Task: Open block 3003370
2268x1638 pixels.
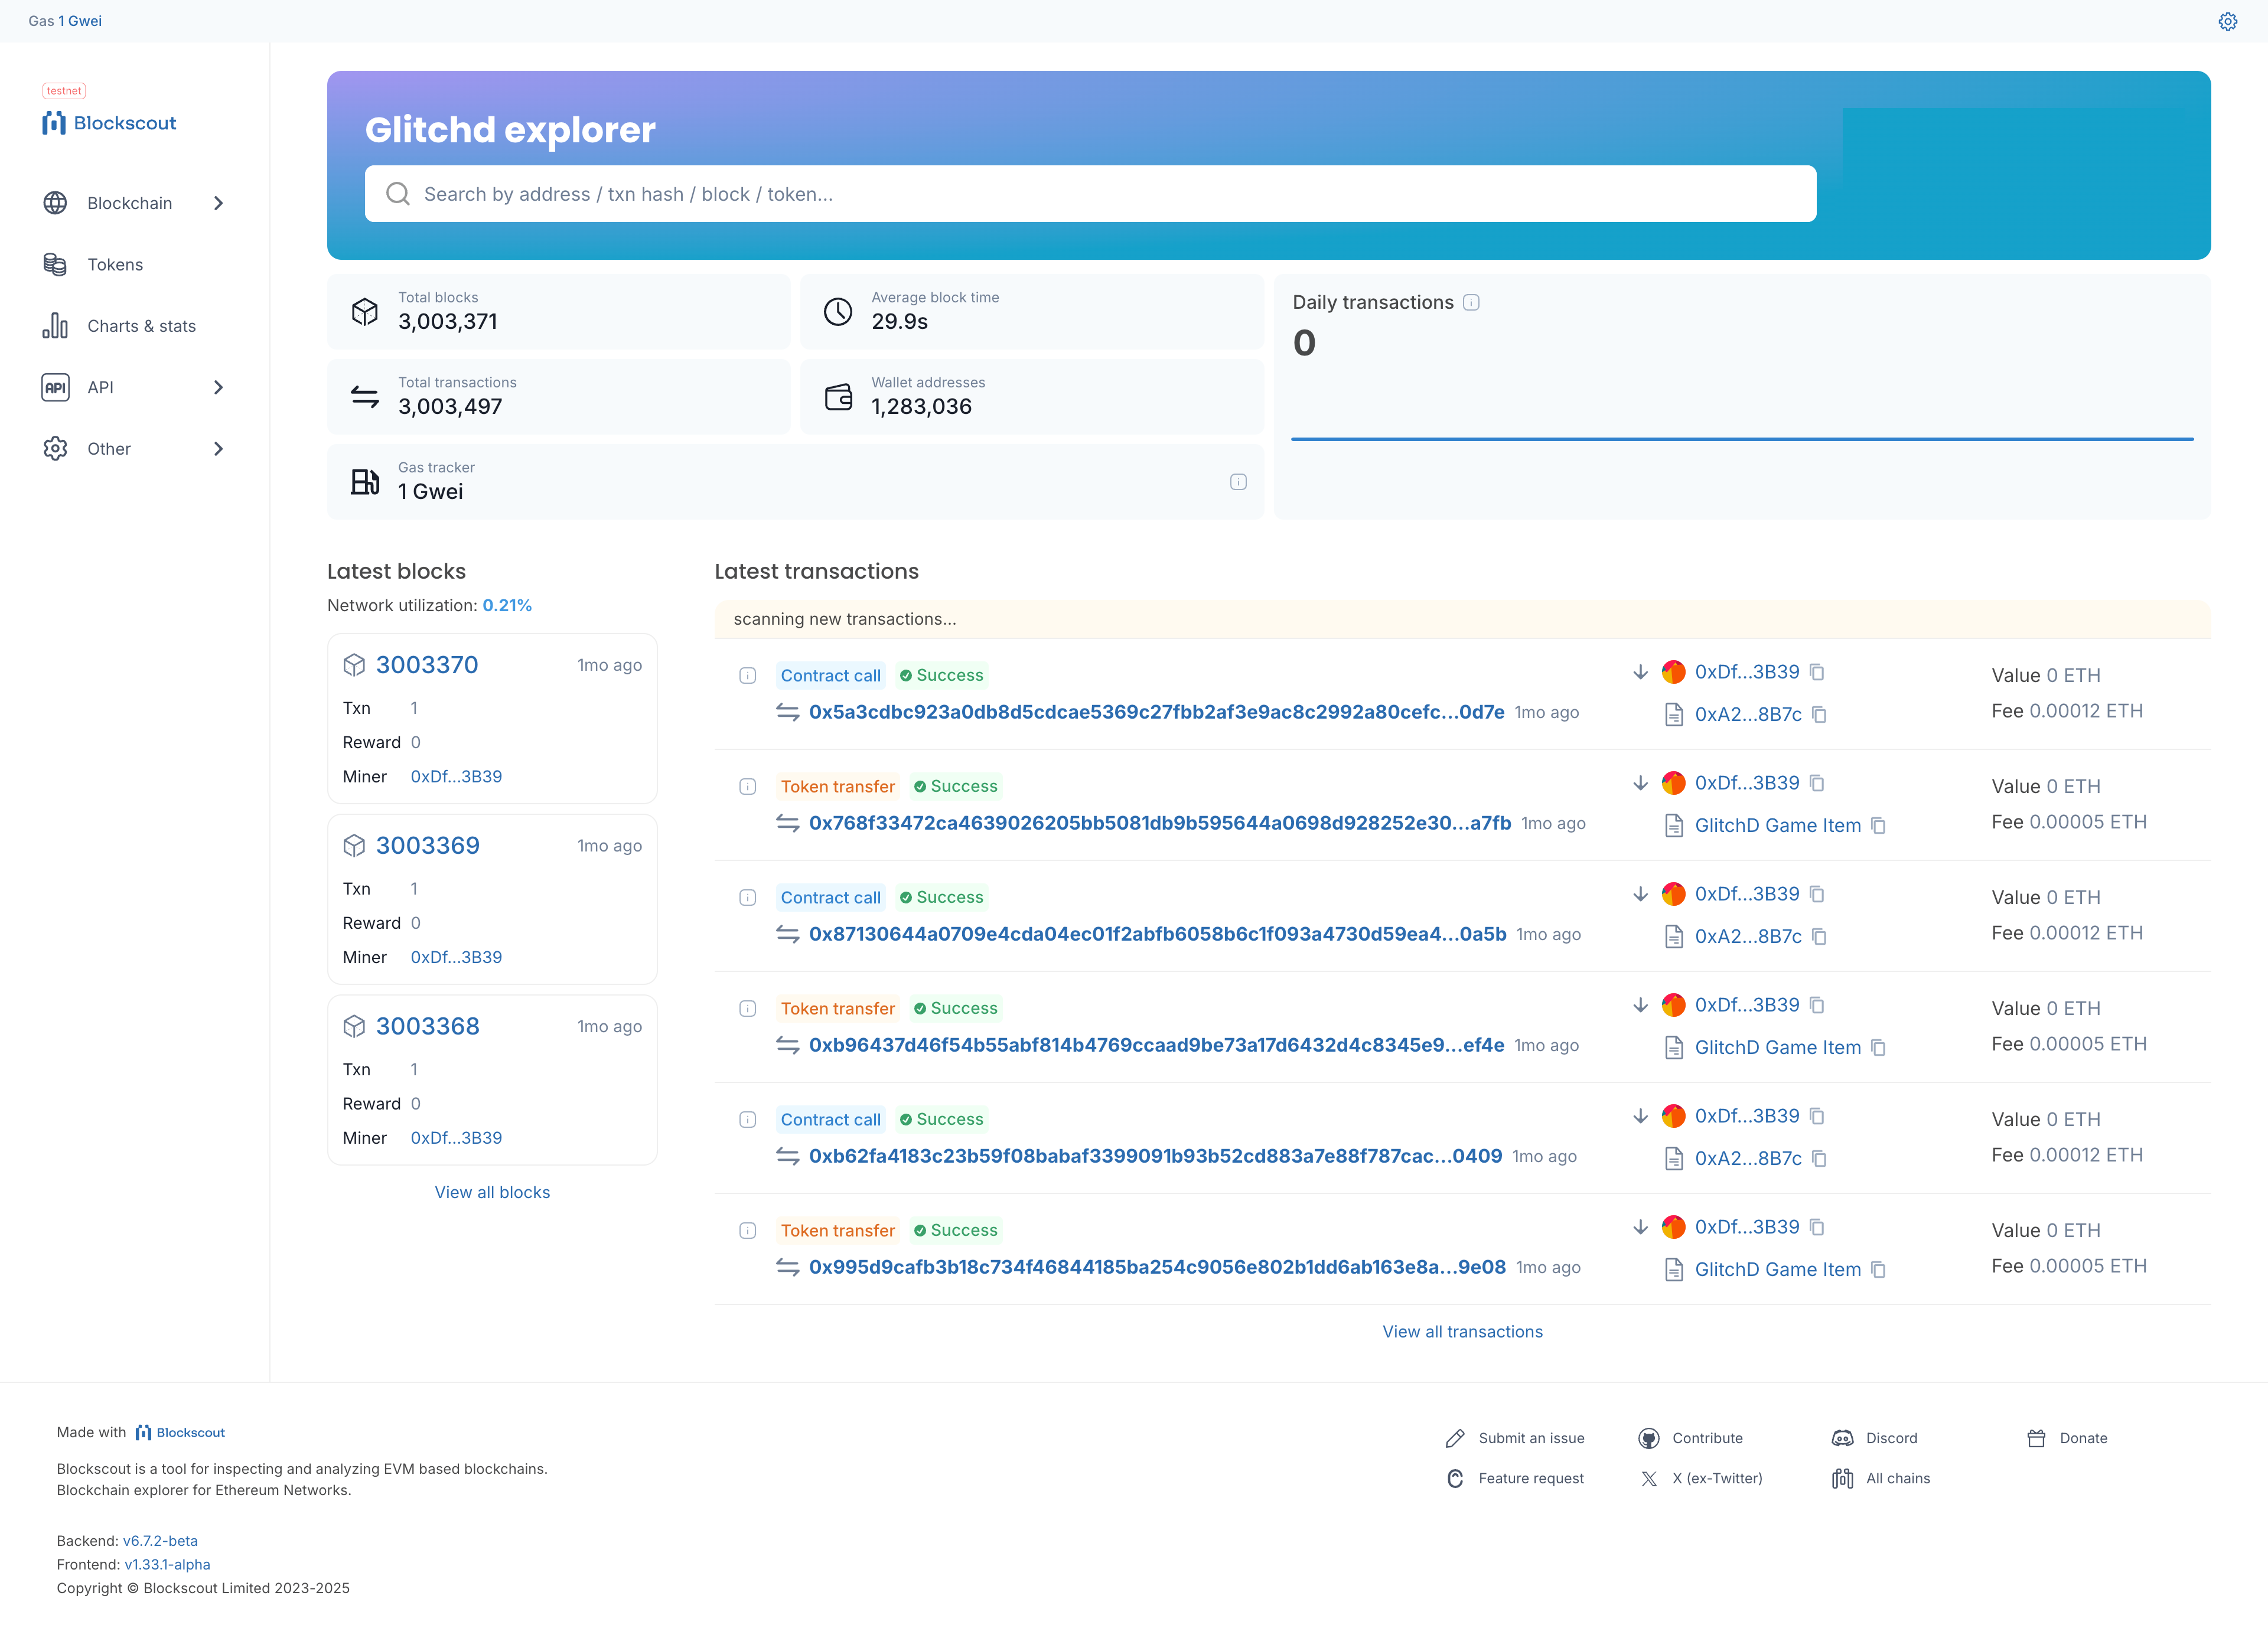Action: pyautogui.click(x=427, y=665)
